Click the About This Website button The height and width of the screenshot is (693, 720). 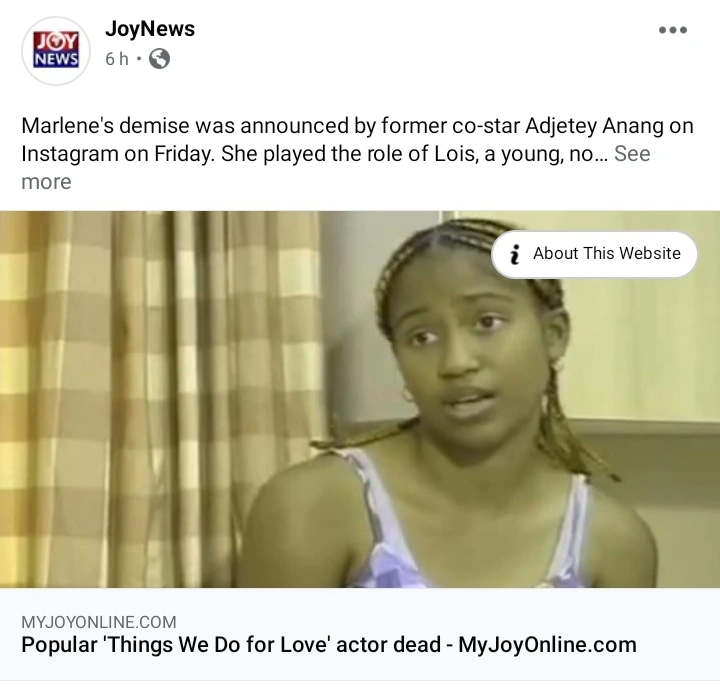click(594, 254)
